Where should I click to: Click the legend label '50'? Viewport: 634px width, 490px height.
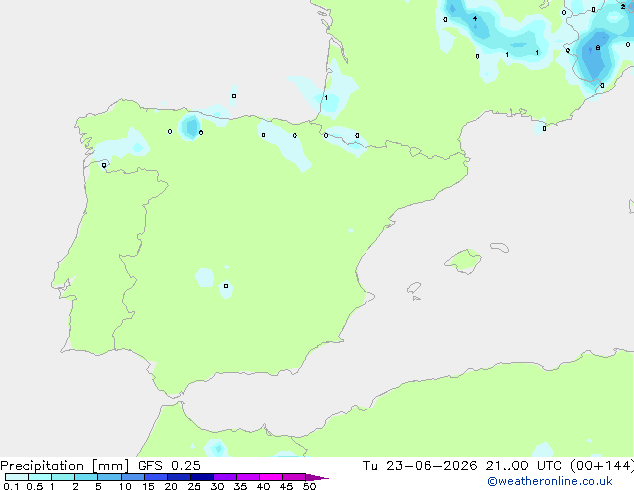309,486
